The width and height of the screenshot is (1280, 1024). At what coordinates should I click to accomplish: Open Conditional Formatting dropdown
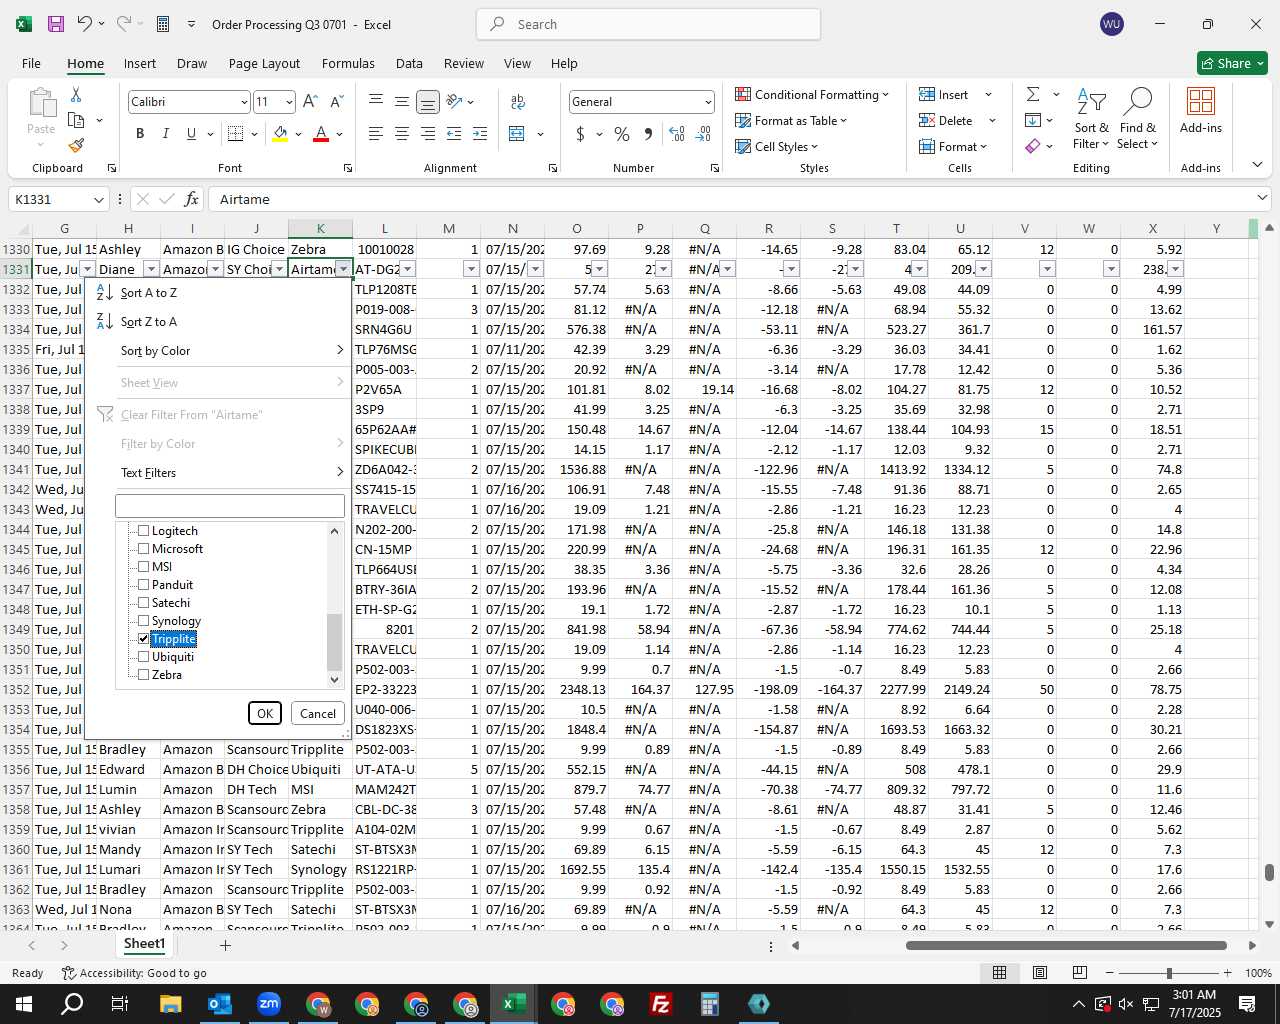[x=812, y=94]
